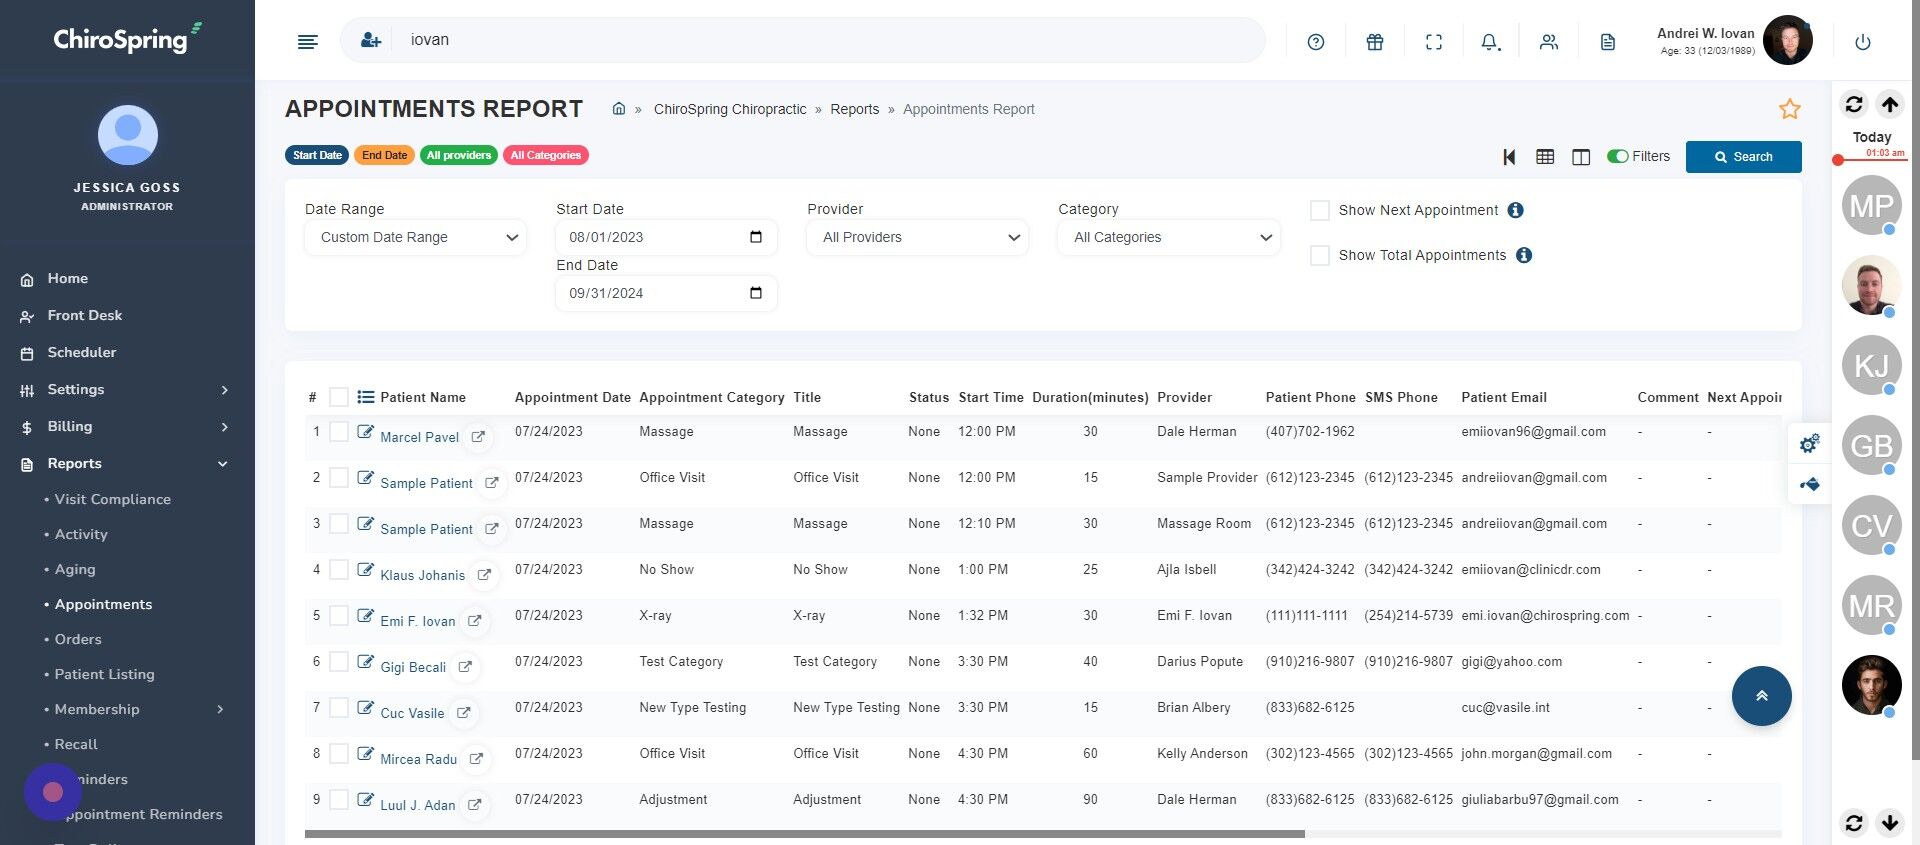1920x845 pixels.
Task: Check row 1 Marcel Pavel checkbox
Action: pyautogui.click(x=339, y=432)
